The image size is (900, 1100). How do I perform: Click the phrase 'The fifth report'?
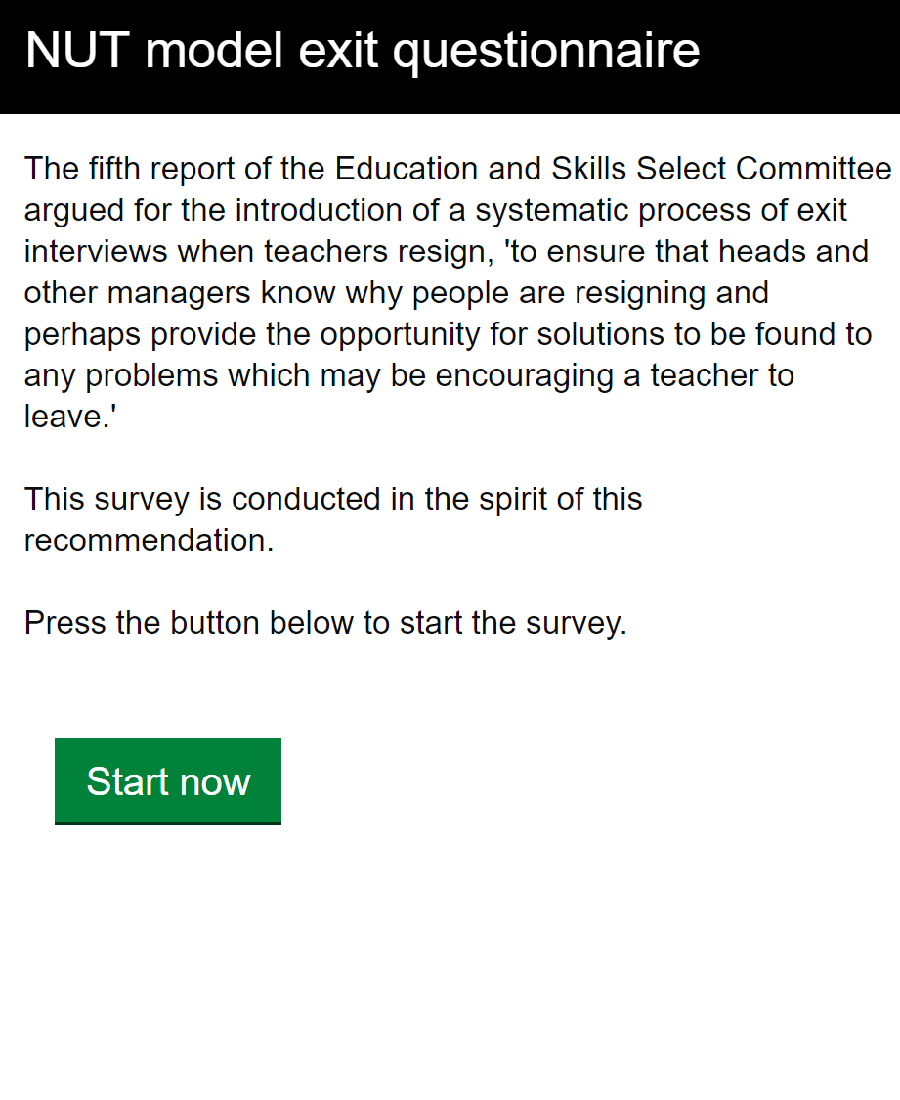[x=128, y=169]
